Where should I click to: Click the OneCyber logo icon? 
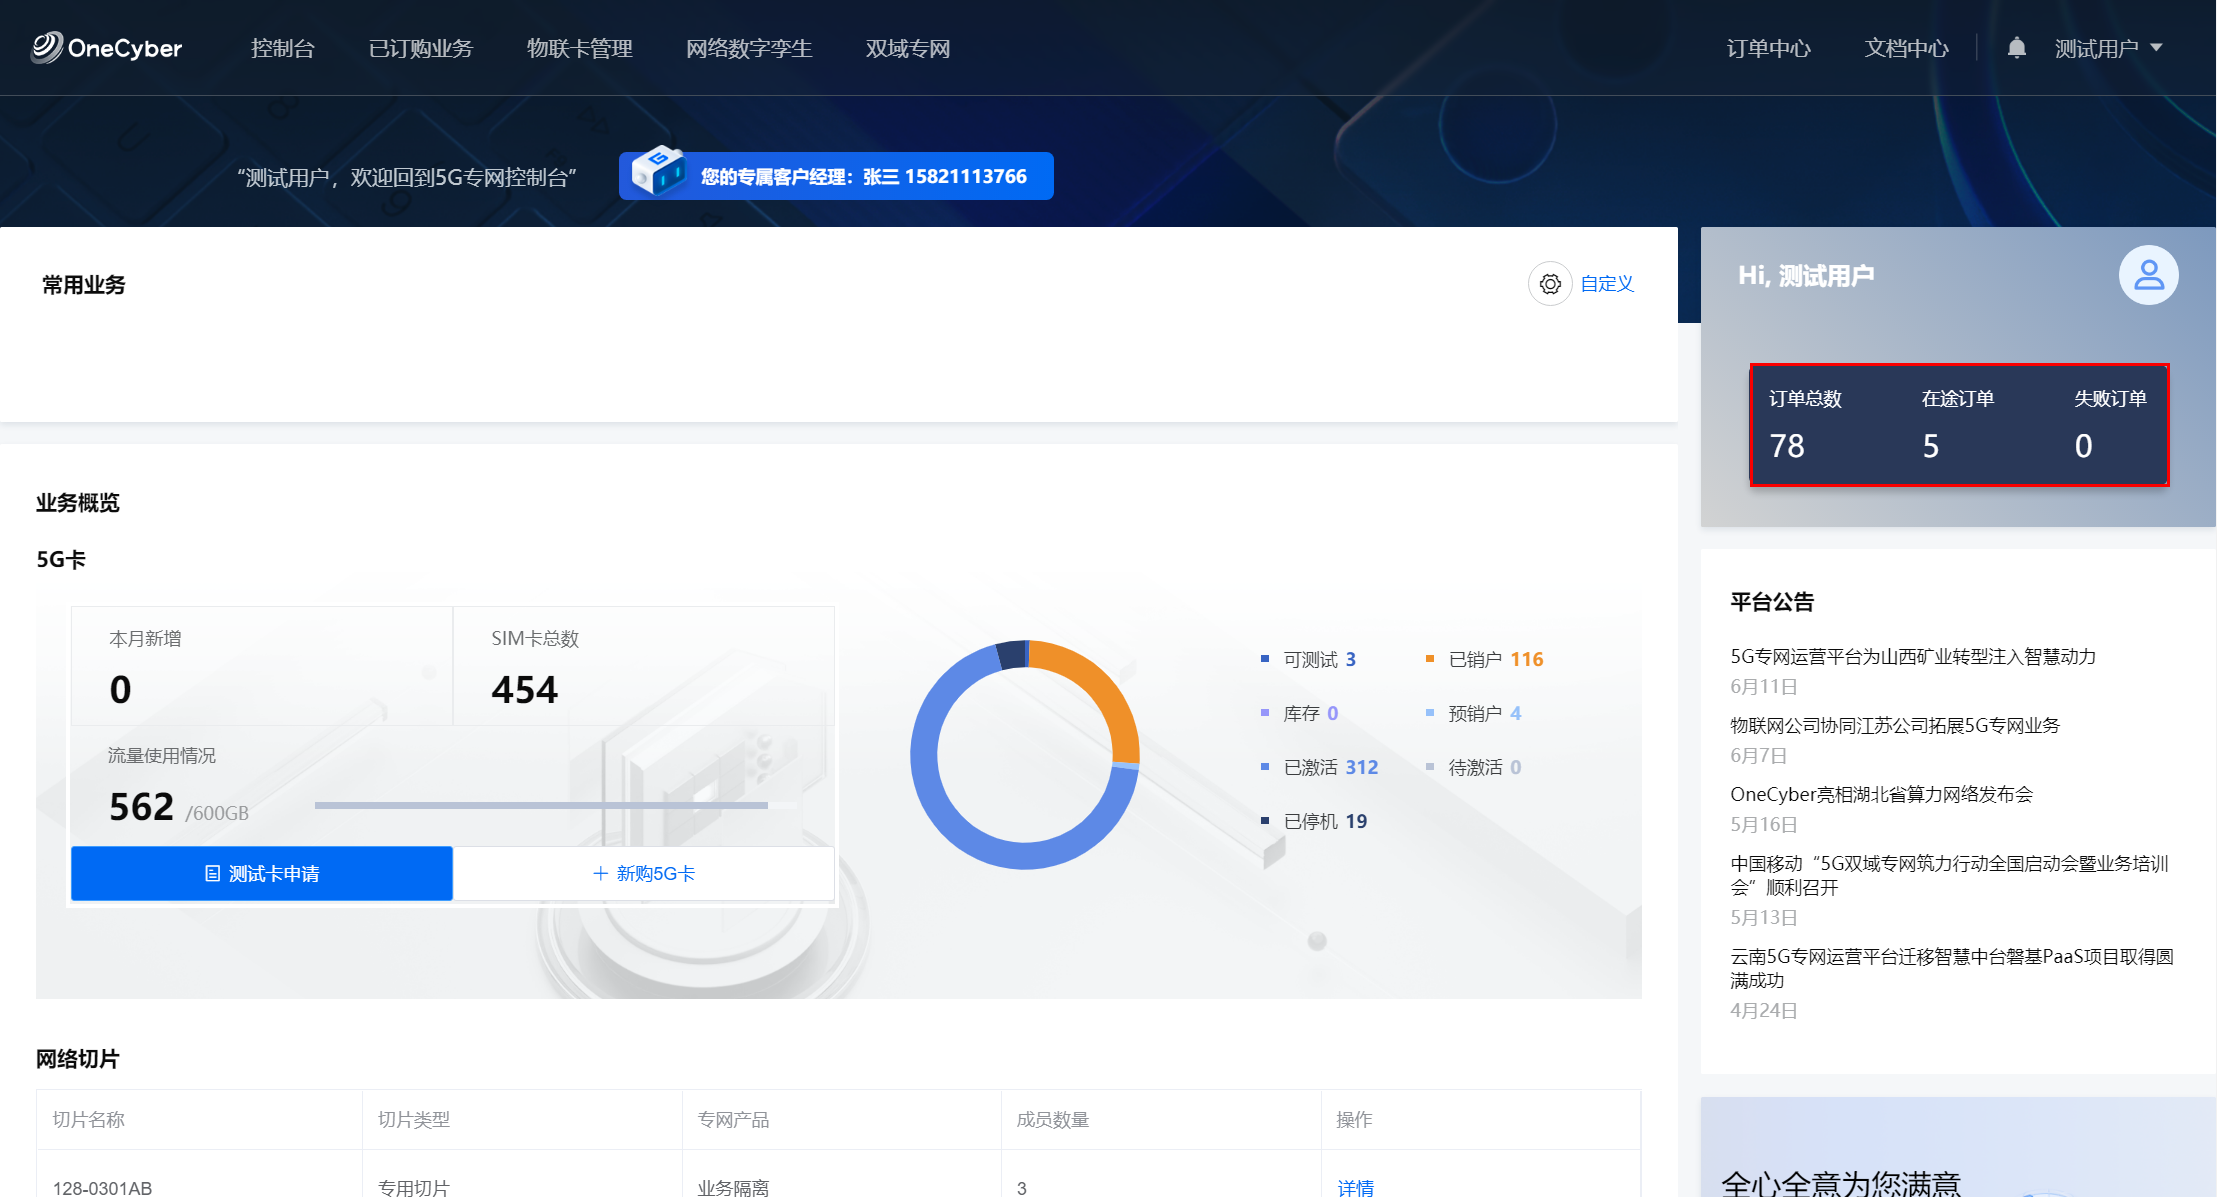coord(46,47)
